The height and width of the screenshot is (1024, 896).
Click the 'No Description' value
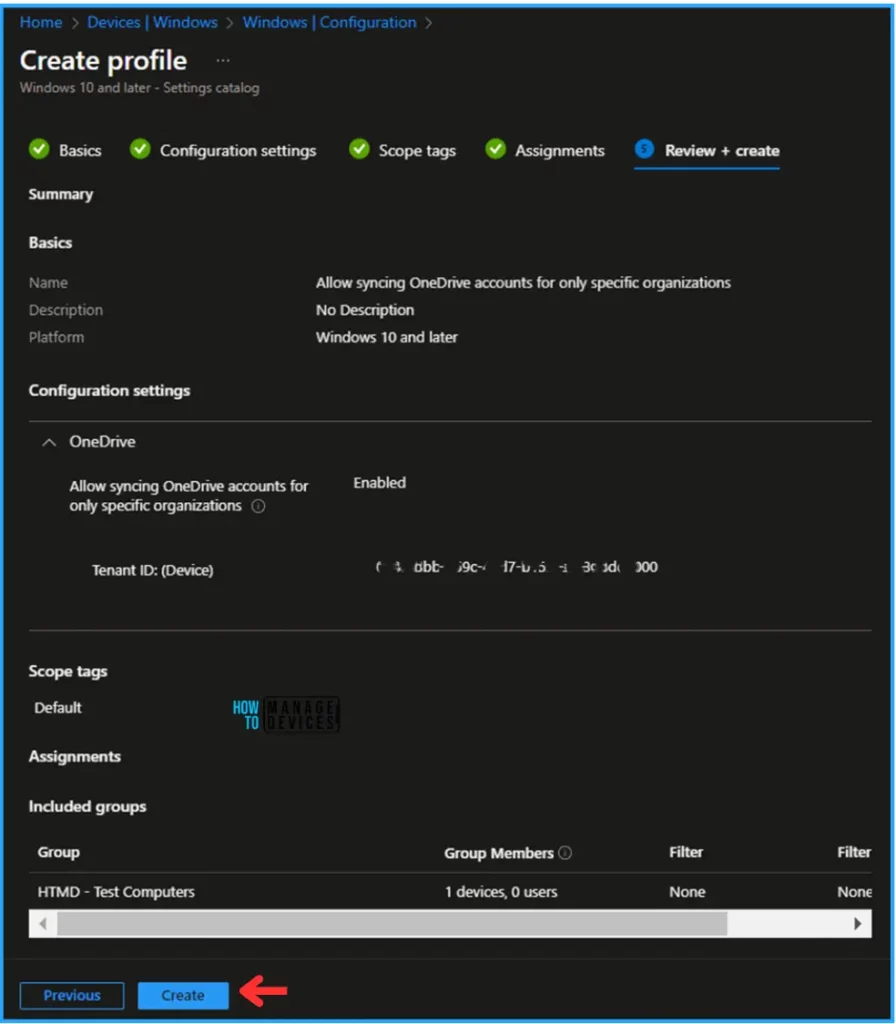[364, 310]
